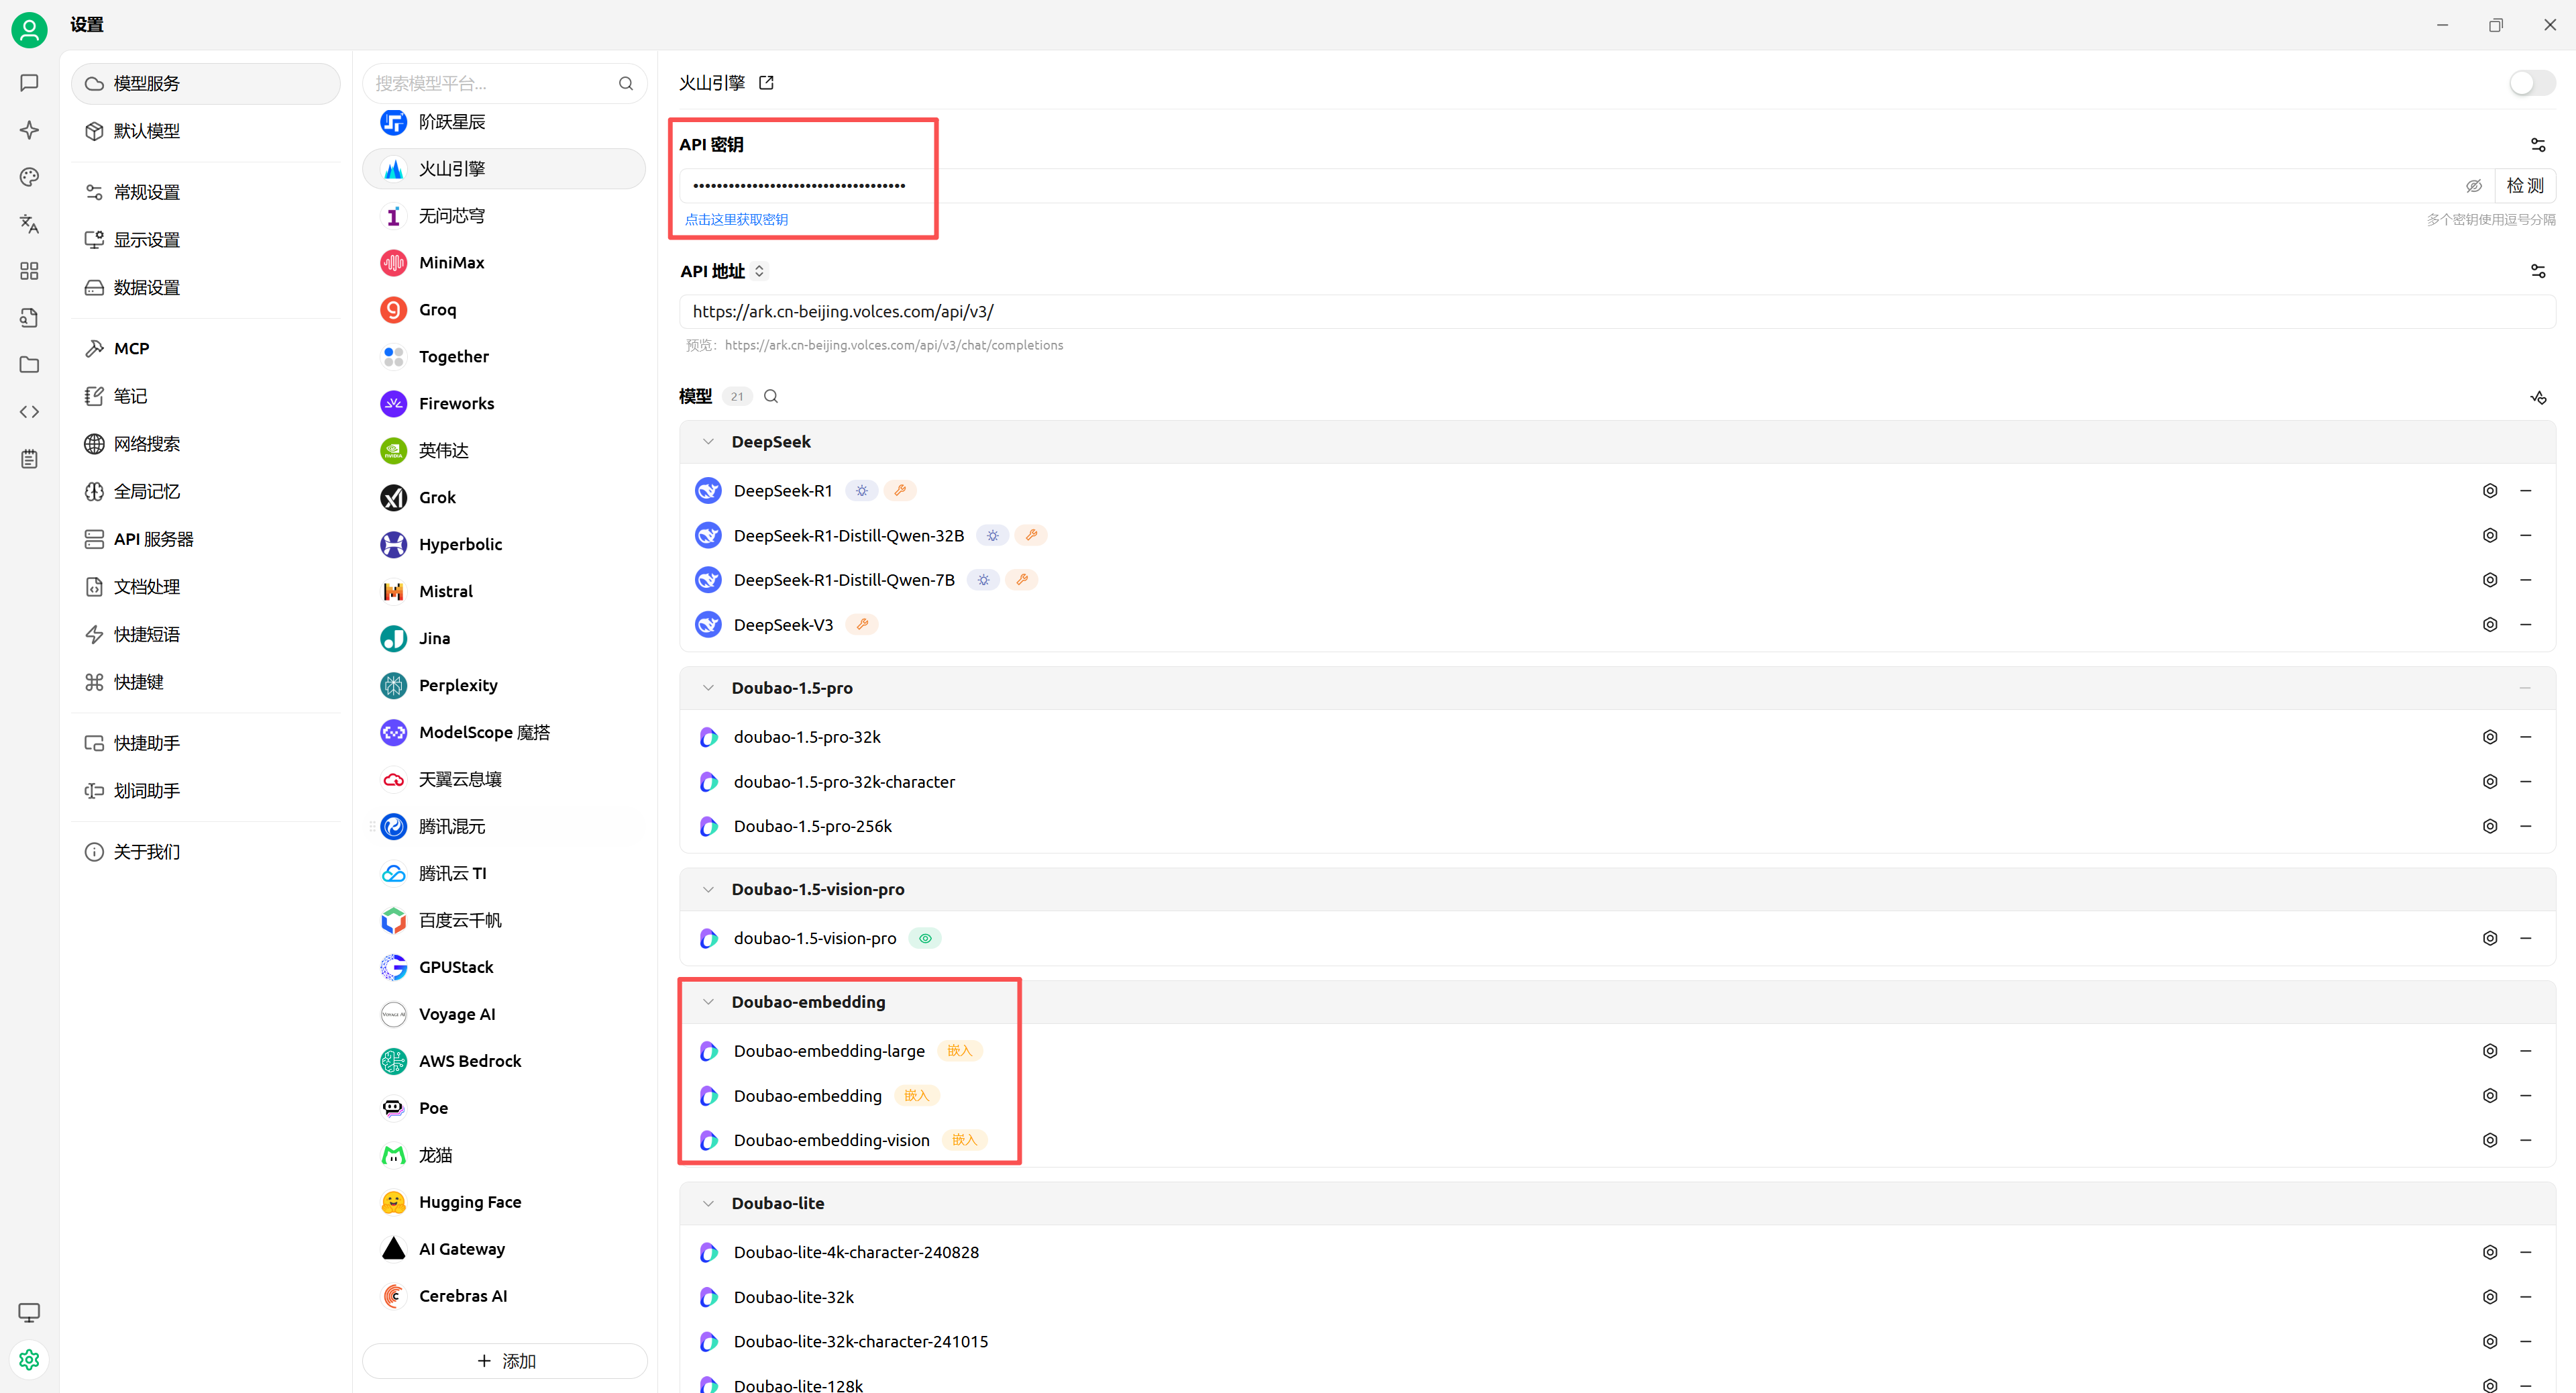This screenshot has height=1393, width=2576.
Task: Open the assistant chat icon in left sidebar
Action: pos(29,82)
